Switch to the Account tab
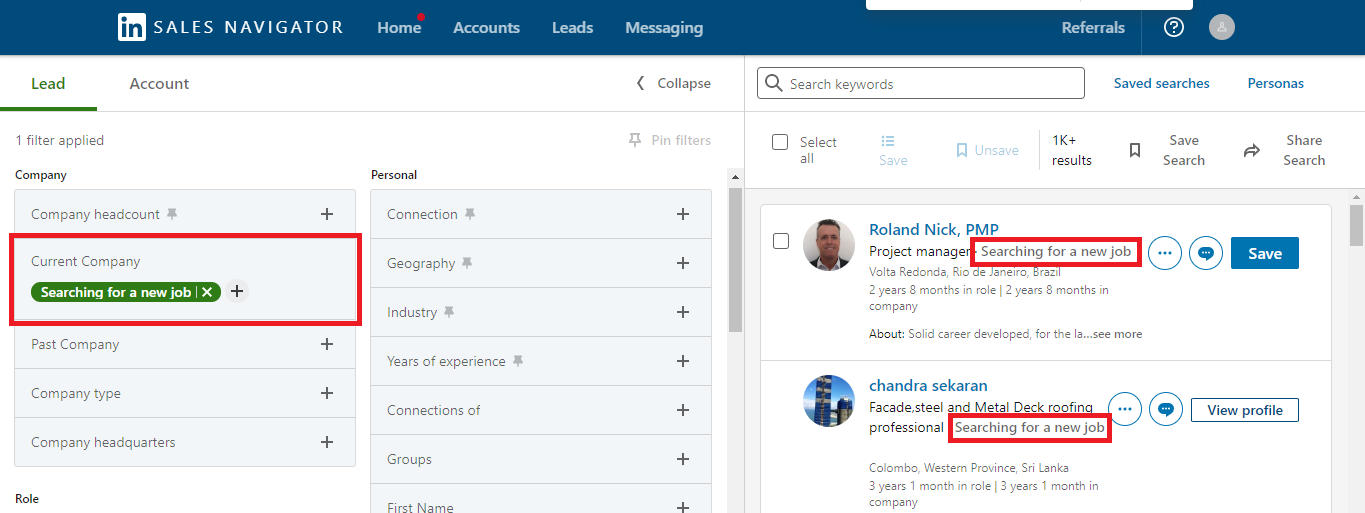 coord(159,84)
